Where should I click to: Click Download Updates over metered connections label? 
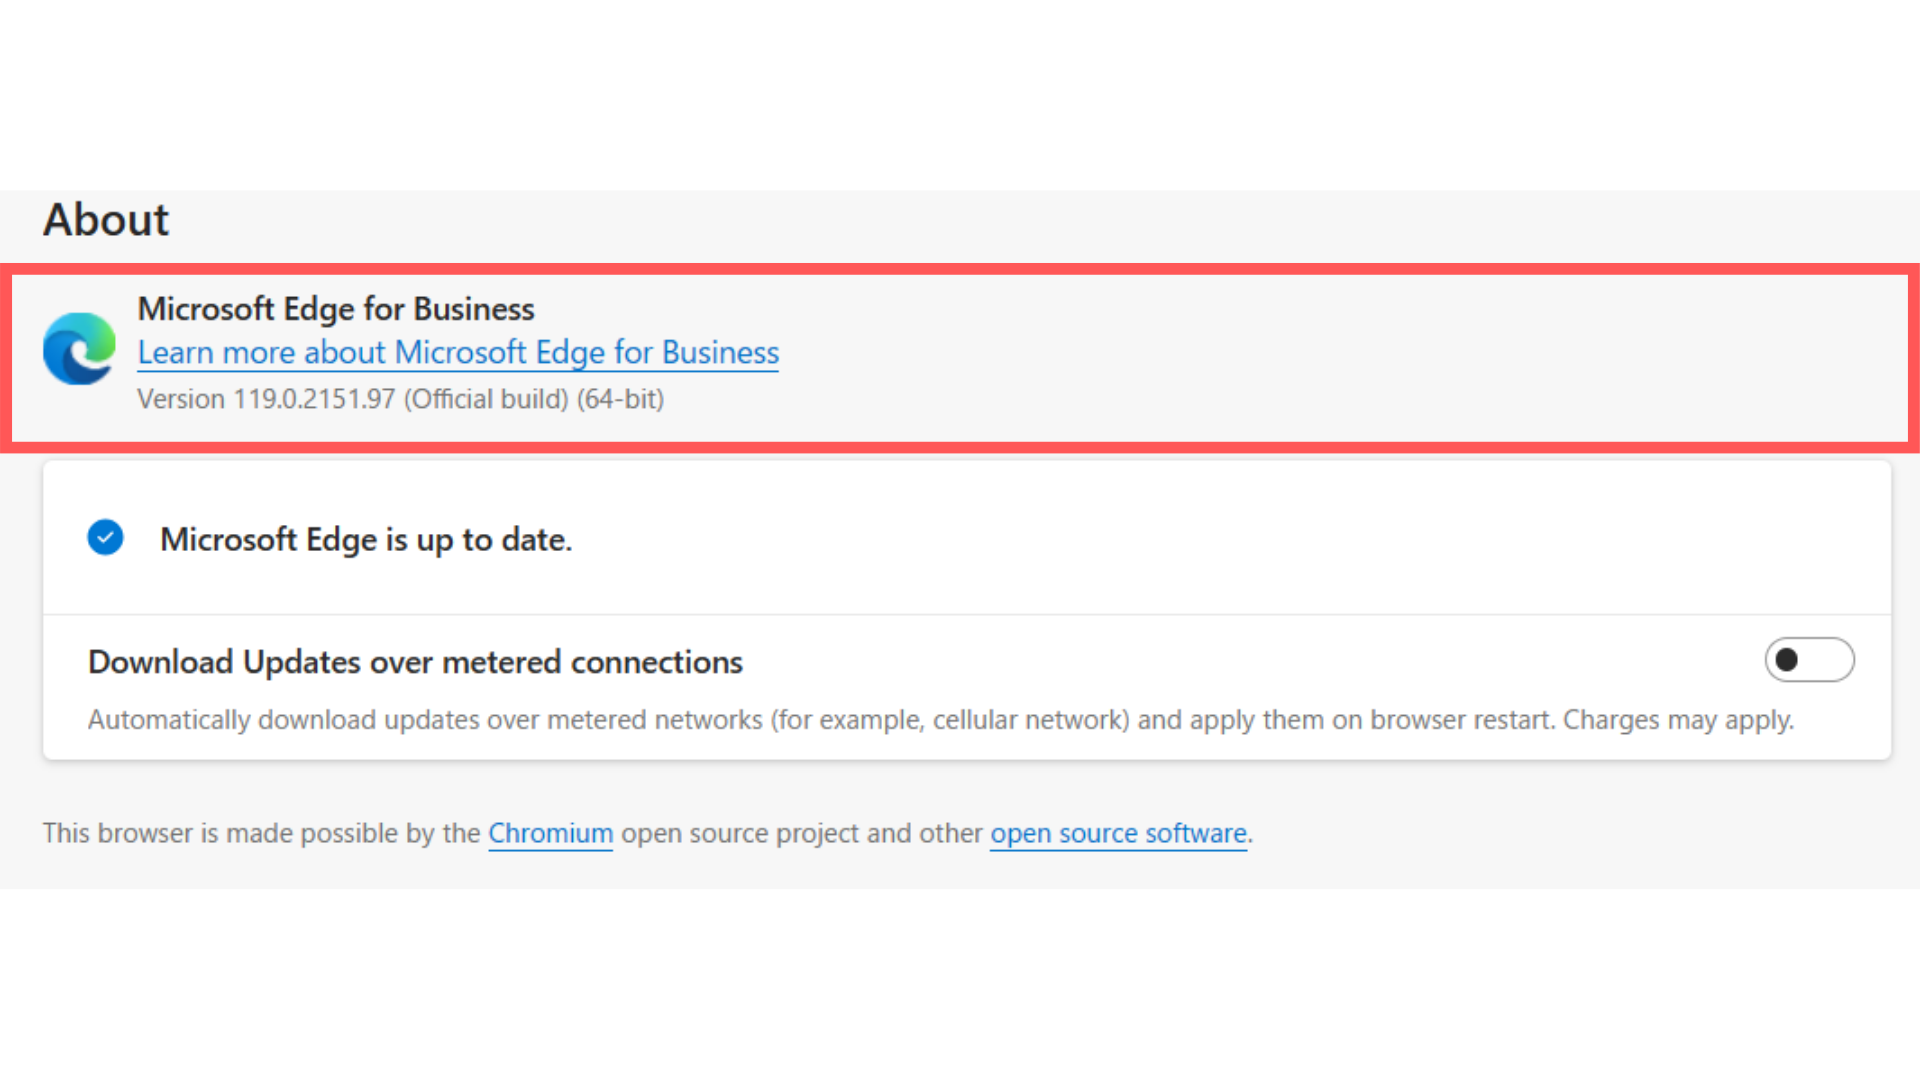[415, 662]
